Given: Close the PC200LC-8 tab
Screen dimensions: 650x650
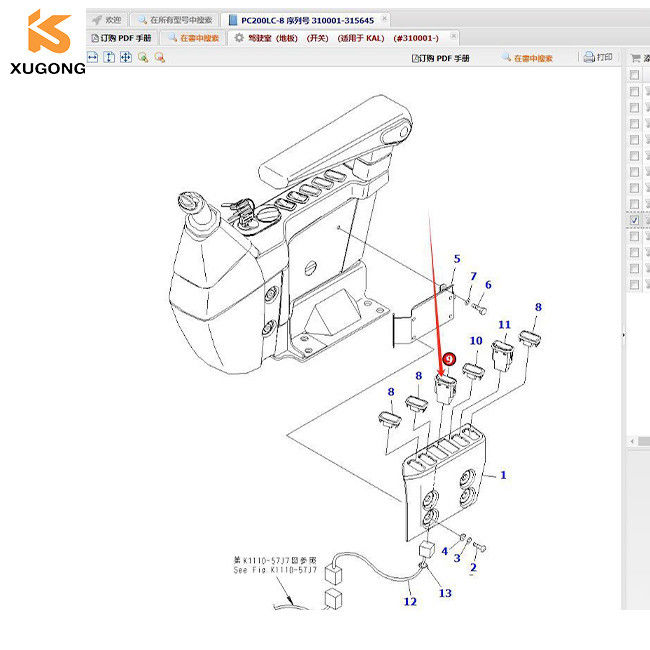Looking at the screenshot, I should [x=386, y=19].
